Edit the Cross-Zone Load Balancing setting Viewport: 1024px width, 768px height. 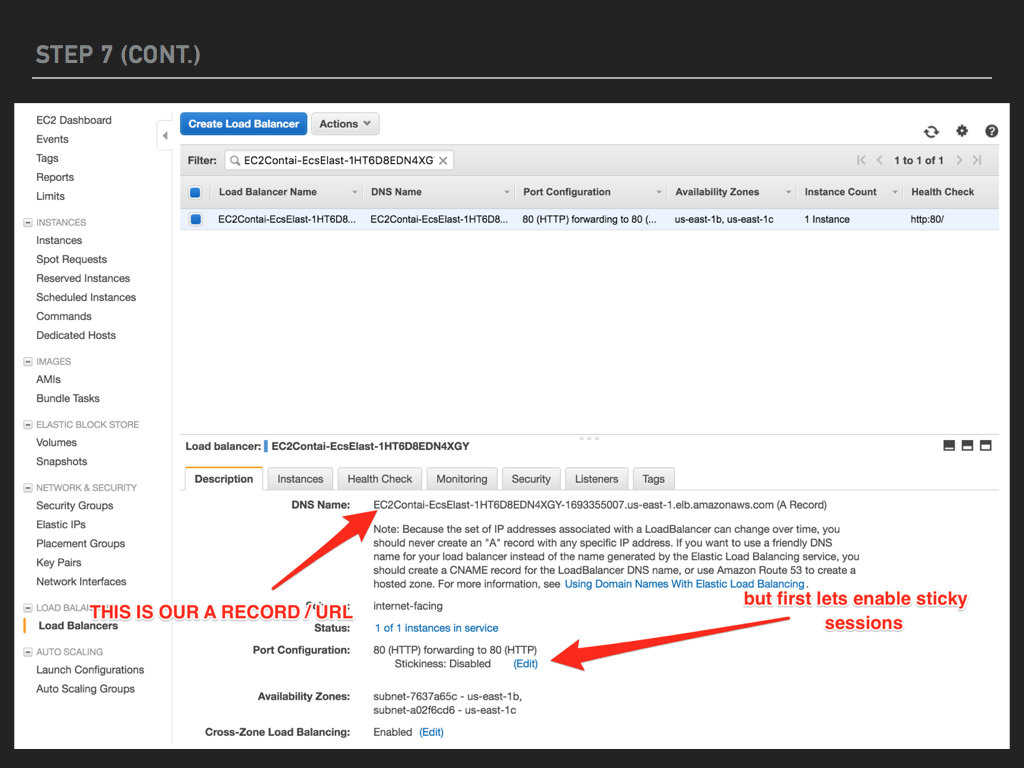(x=431, y=732)
